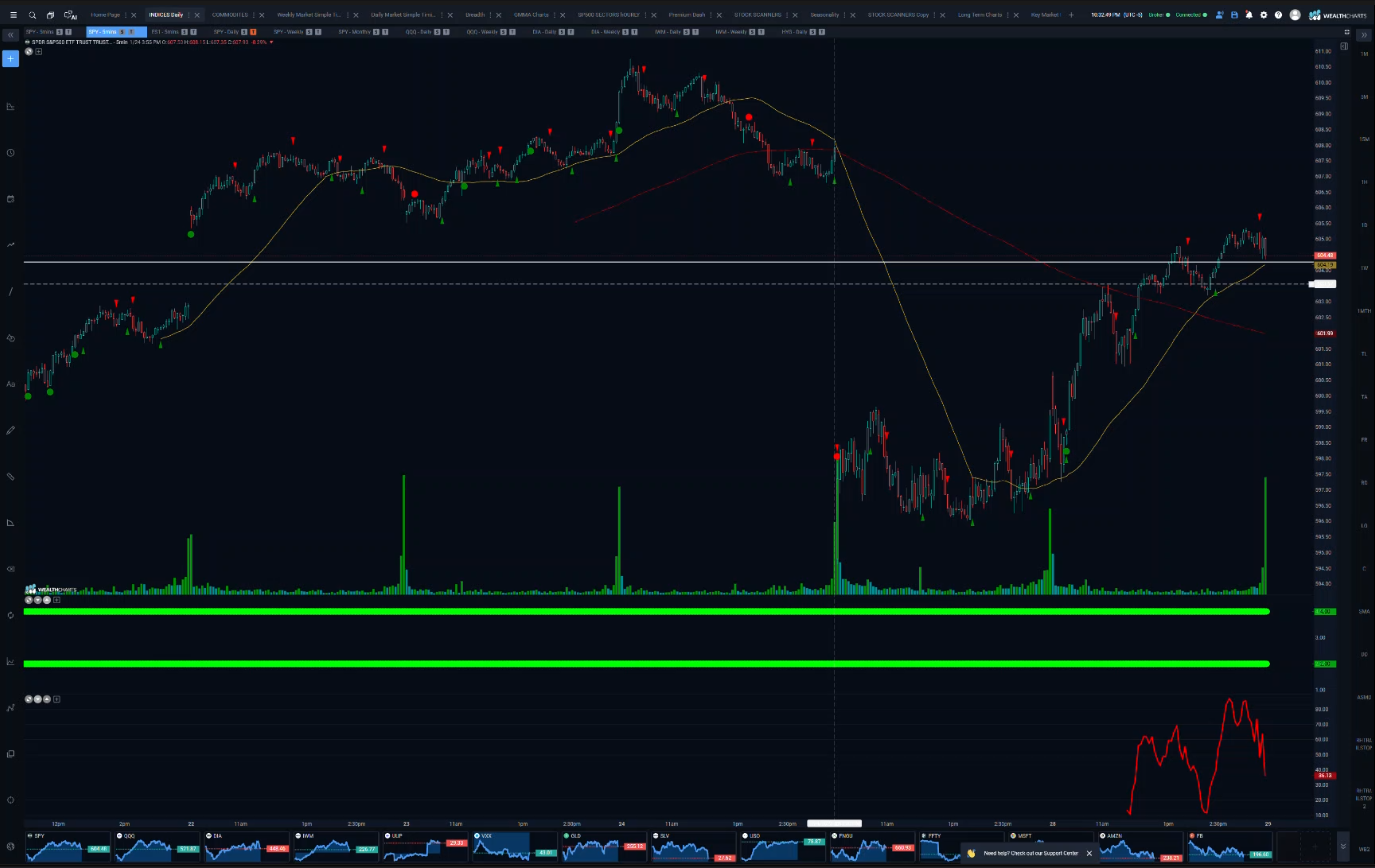This screenshot has height=868, width=1375.
Task: Toggle the round icon under symbol title
Action: [29, 51]
